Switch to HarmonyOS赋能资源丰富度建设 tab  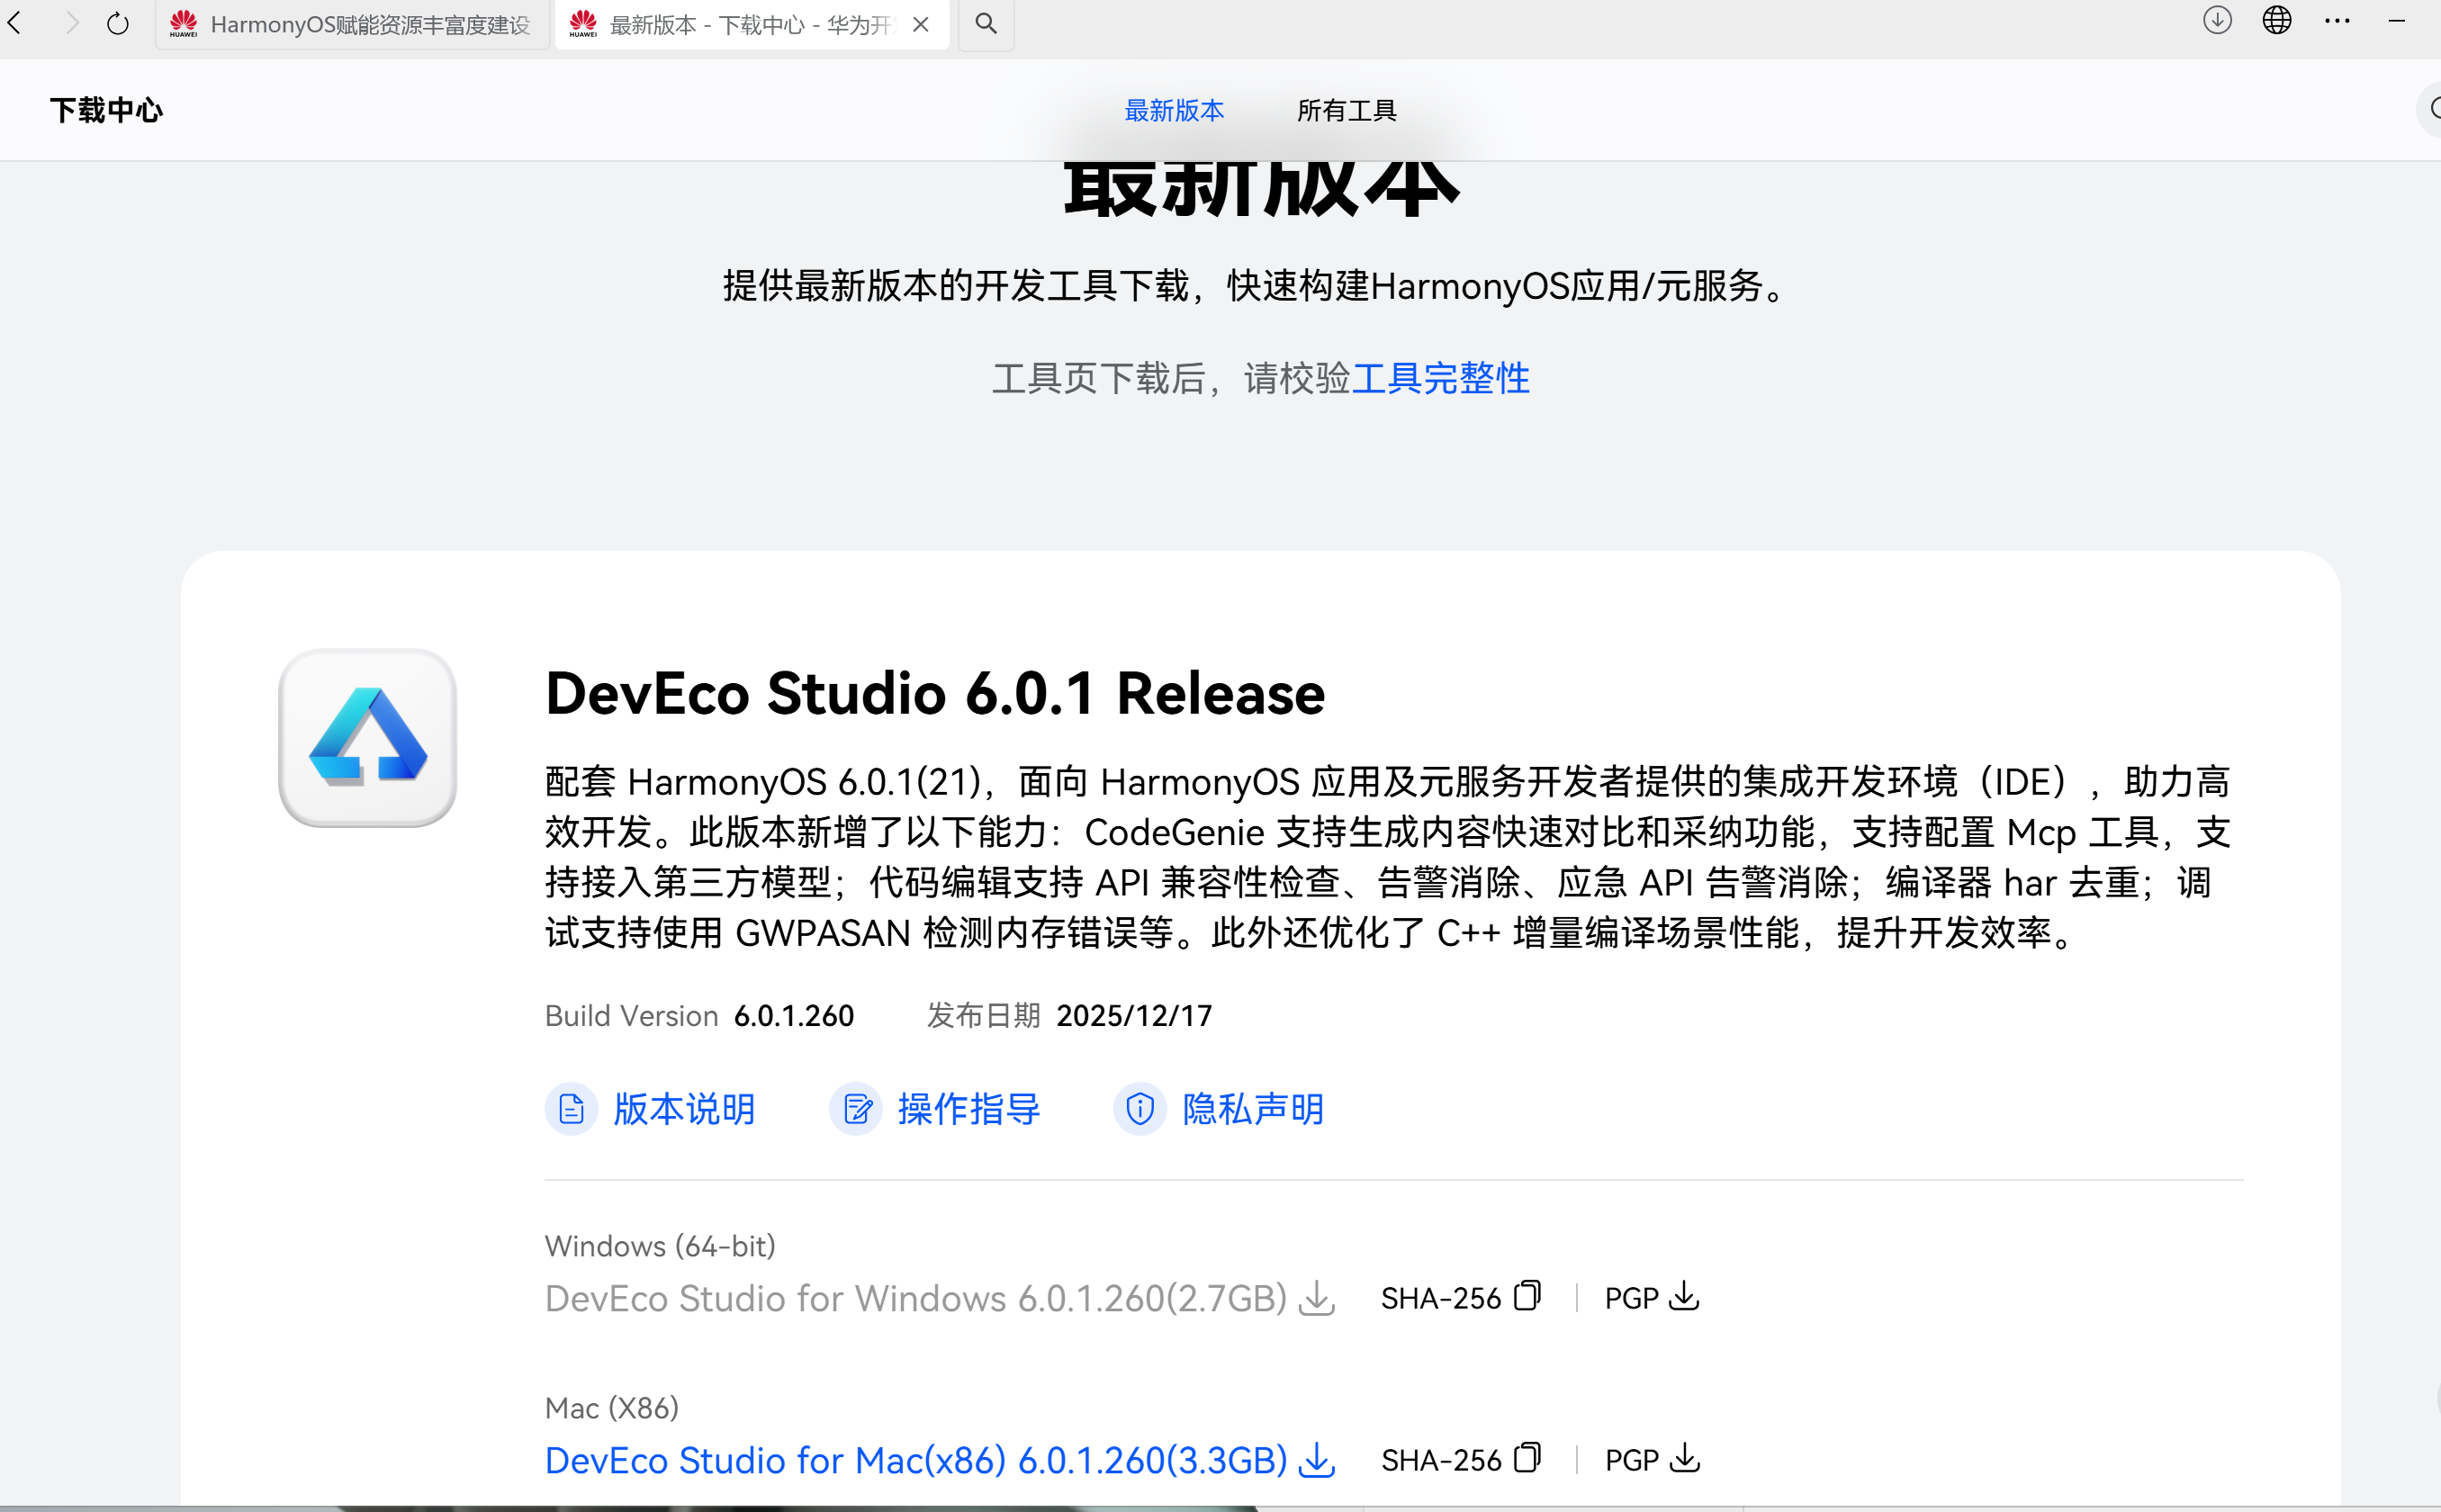point(352,25)
